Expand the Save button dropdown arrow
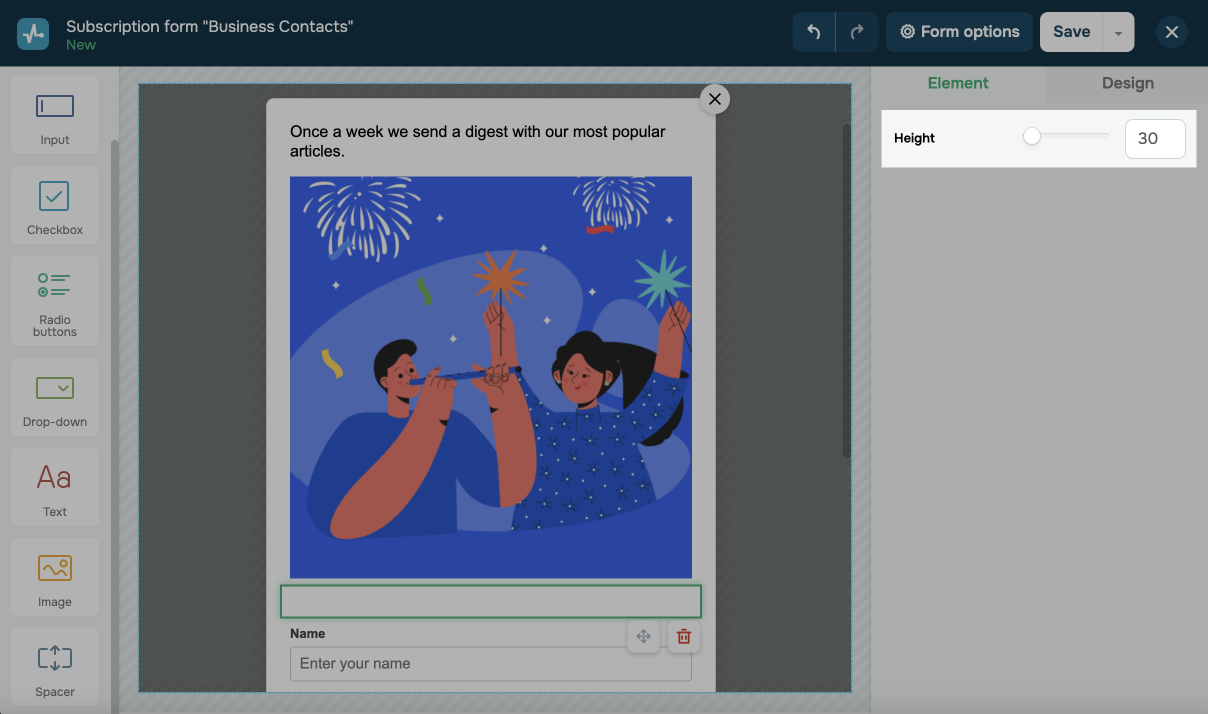The width and height of the screenshot is (1208, 714). [x=1118, y=33]
